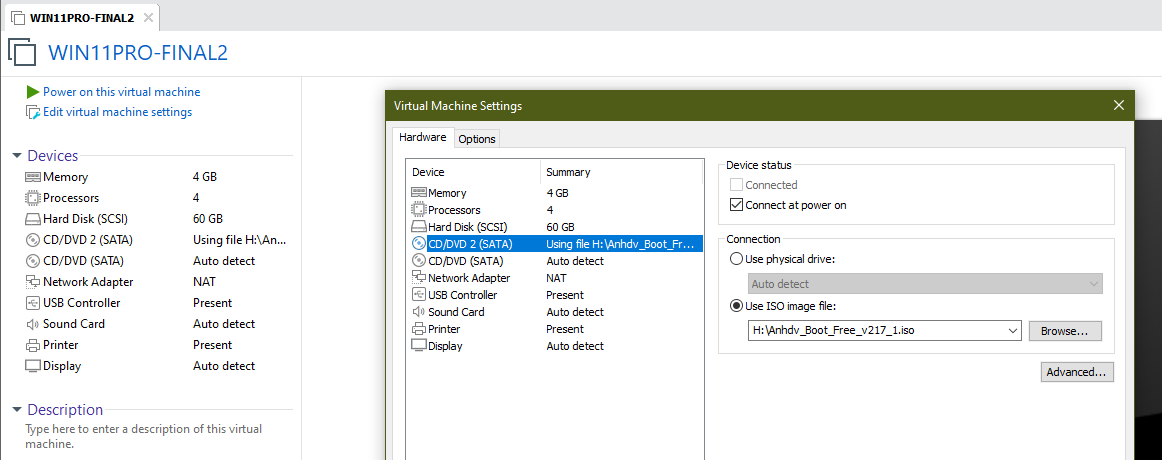This screenshot has height=460, width=1162.
Task: Select USB Controller row in settings list
Action: click(x=555, y=295)
